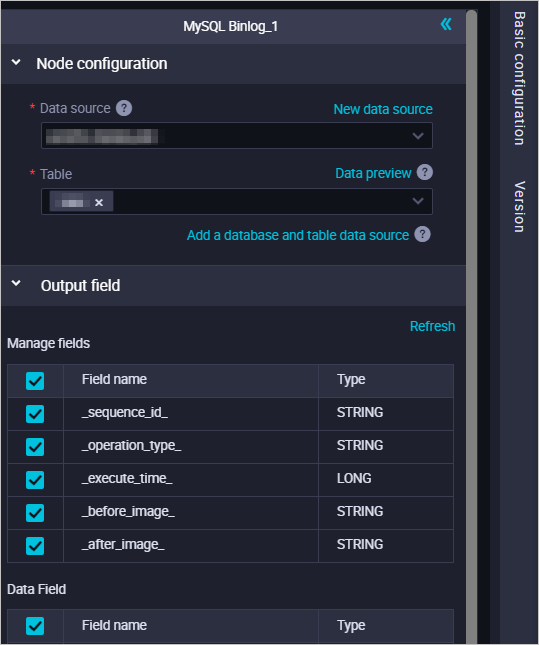Uncheck the _after_image_ field checkbox
Image resolution: width=539 pixels, height=645 pixels.
click(35, 546)
